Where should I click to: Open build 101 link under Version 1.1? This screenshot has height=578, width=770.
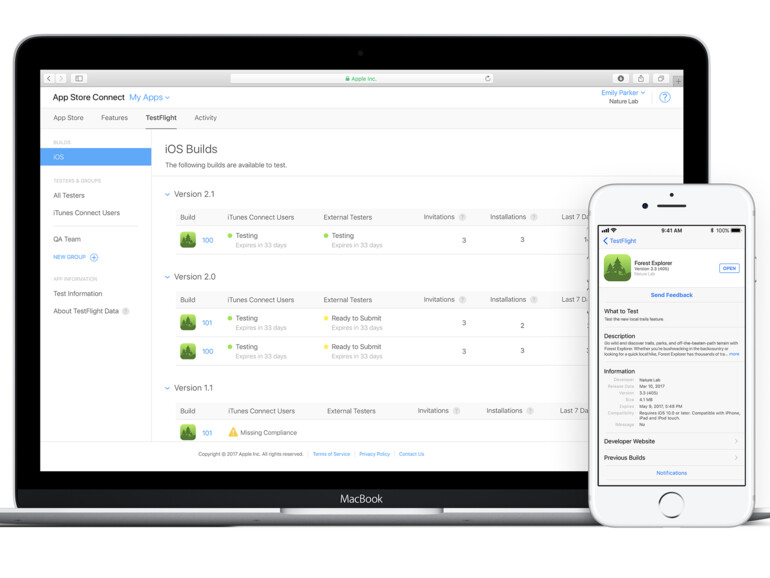[207, 433]
